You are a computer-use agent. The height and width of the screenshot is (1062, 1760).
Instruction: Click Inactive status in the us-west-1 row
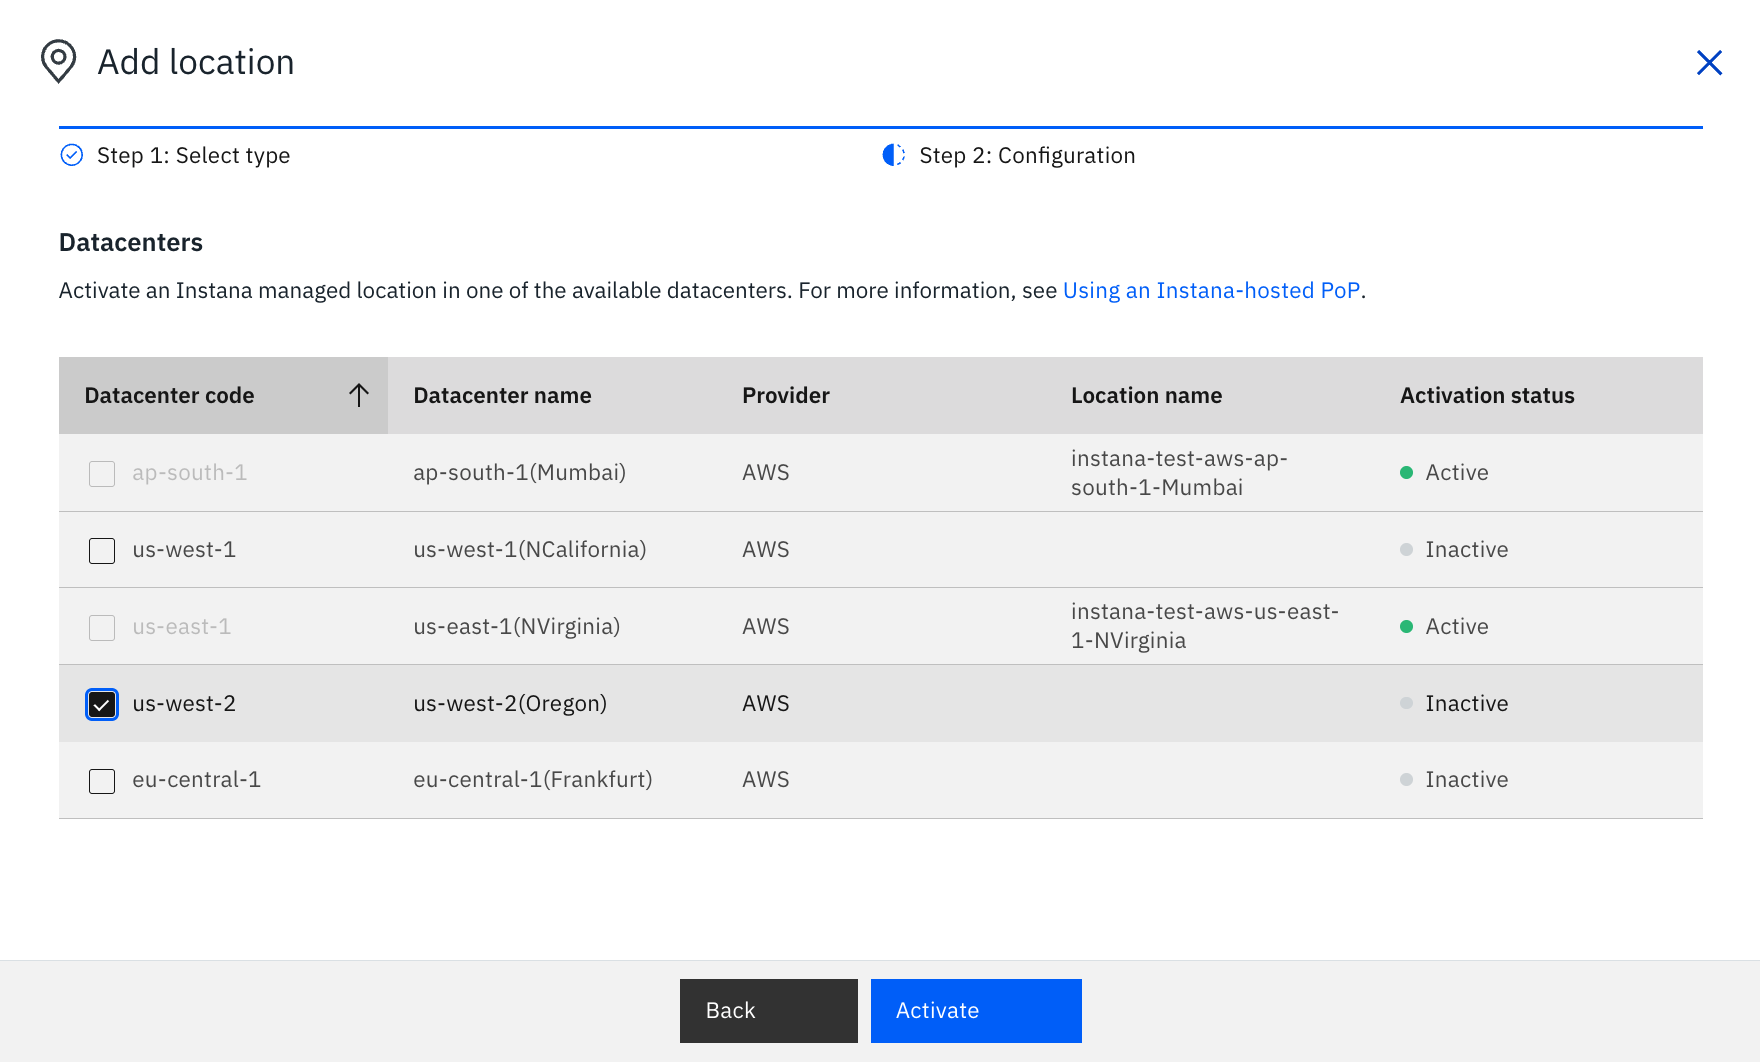pyautogui.click(x=1466, y=549)
